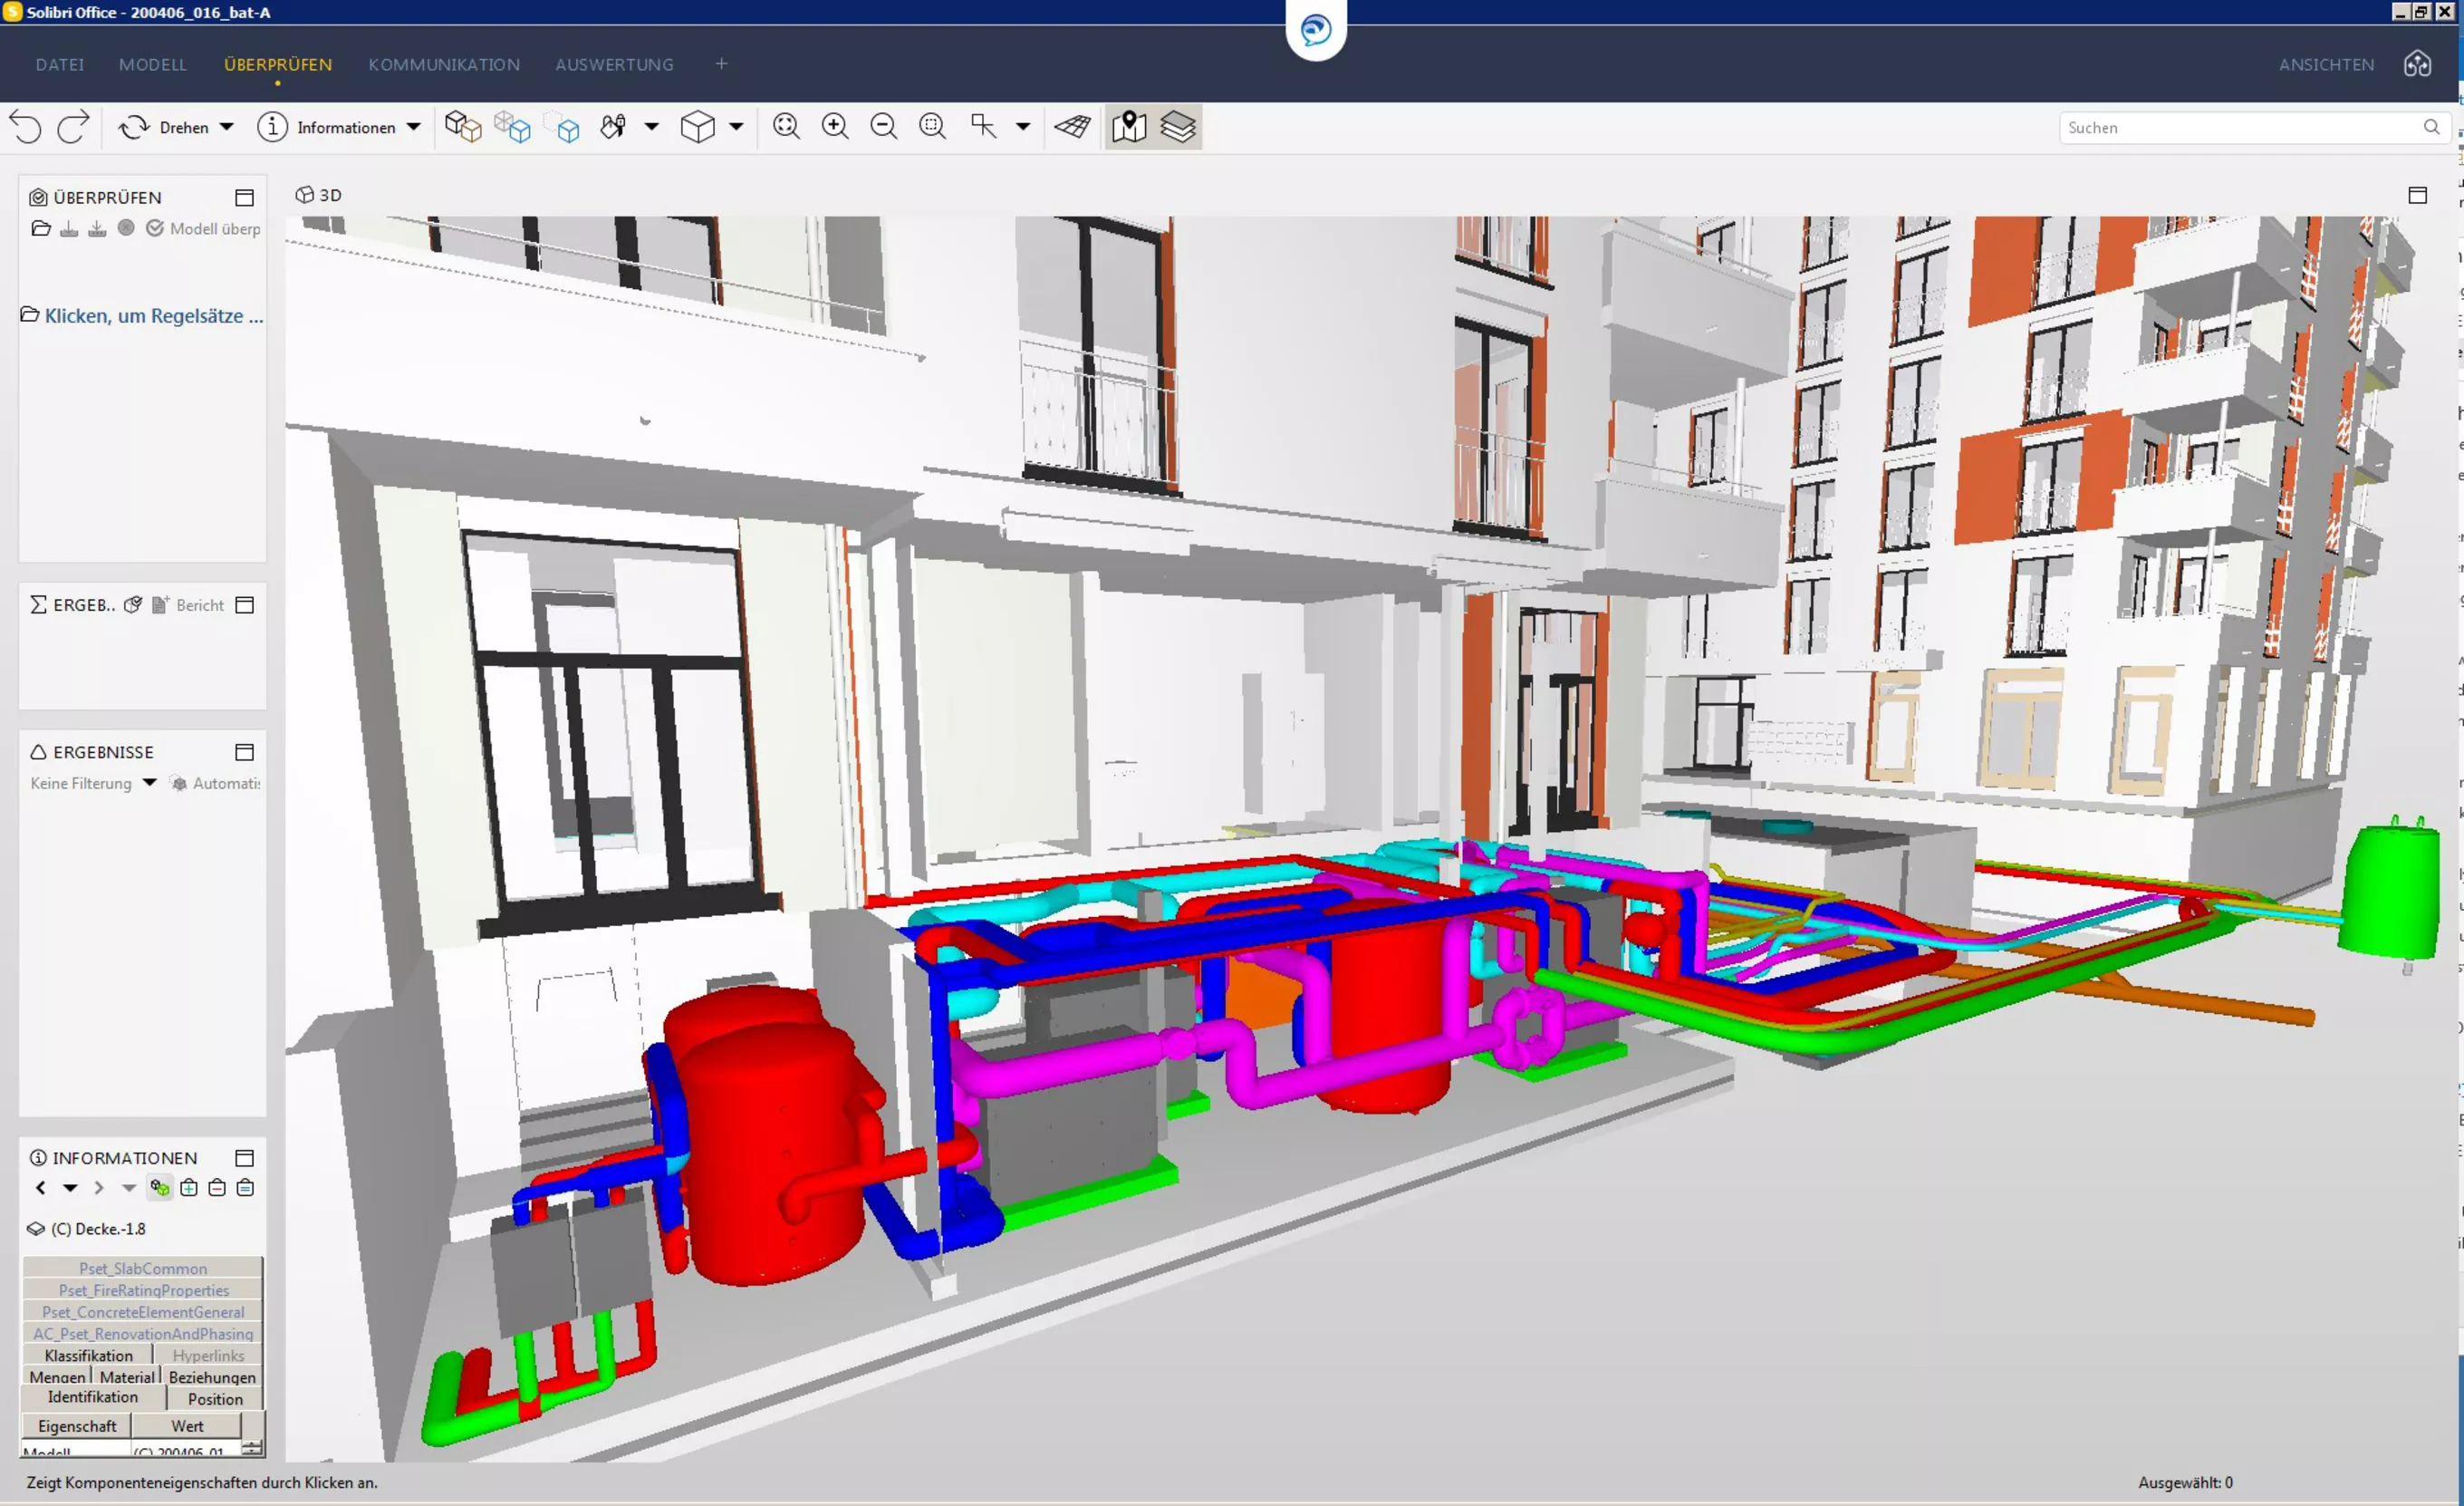Screen dimensions: 2464x1506
Task: Open the Drehen mode dropdown
Action: [x=227, y=127]
